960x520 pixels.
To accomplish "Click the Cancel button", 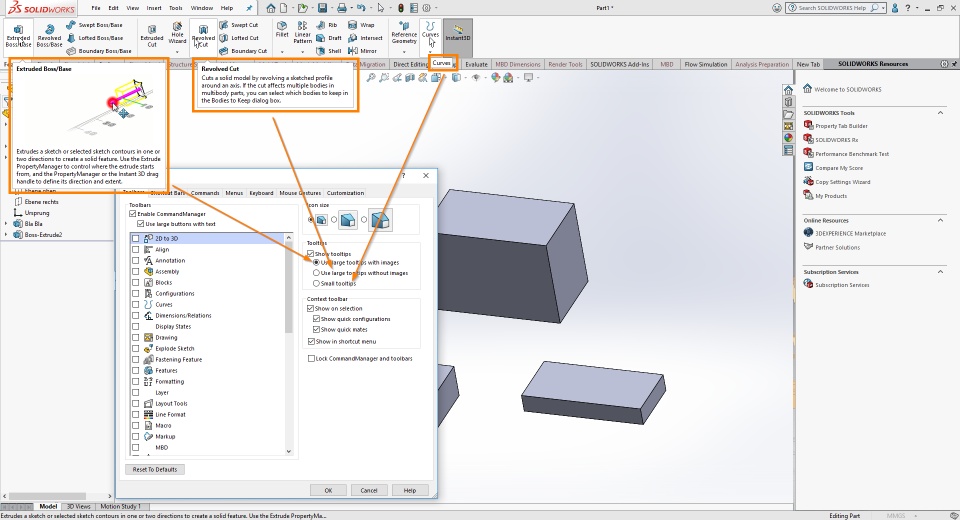I will 369,491.
